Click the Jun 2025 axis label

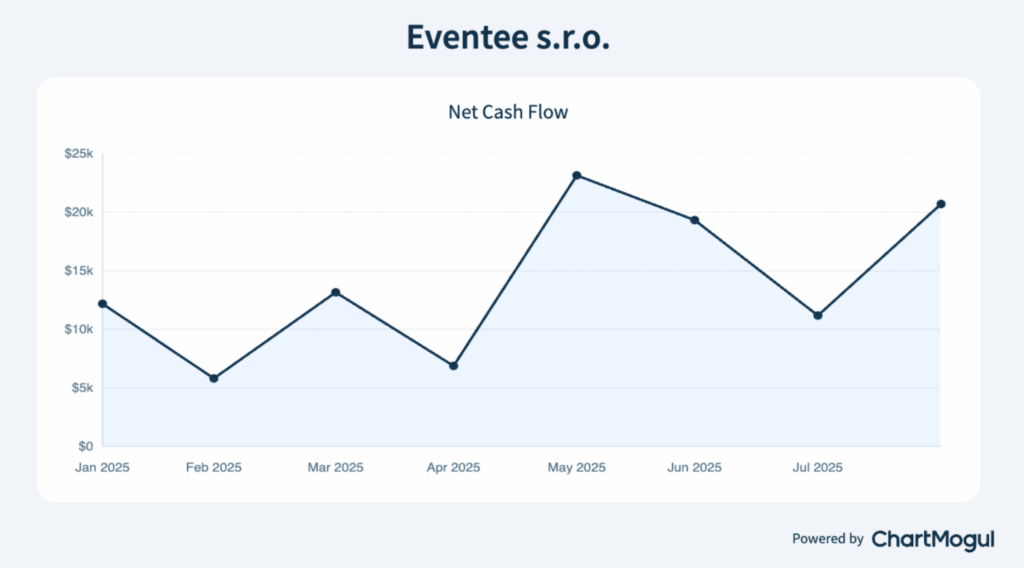click(x=694, y=467)
